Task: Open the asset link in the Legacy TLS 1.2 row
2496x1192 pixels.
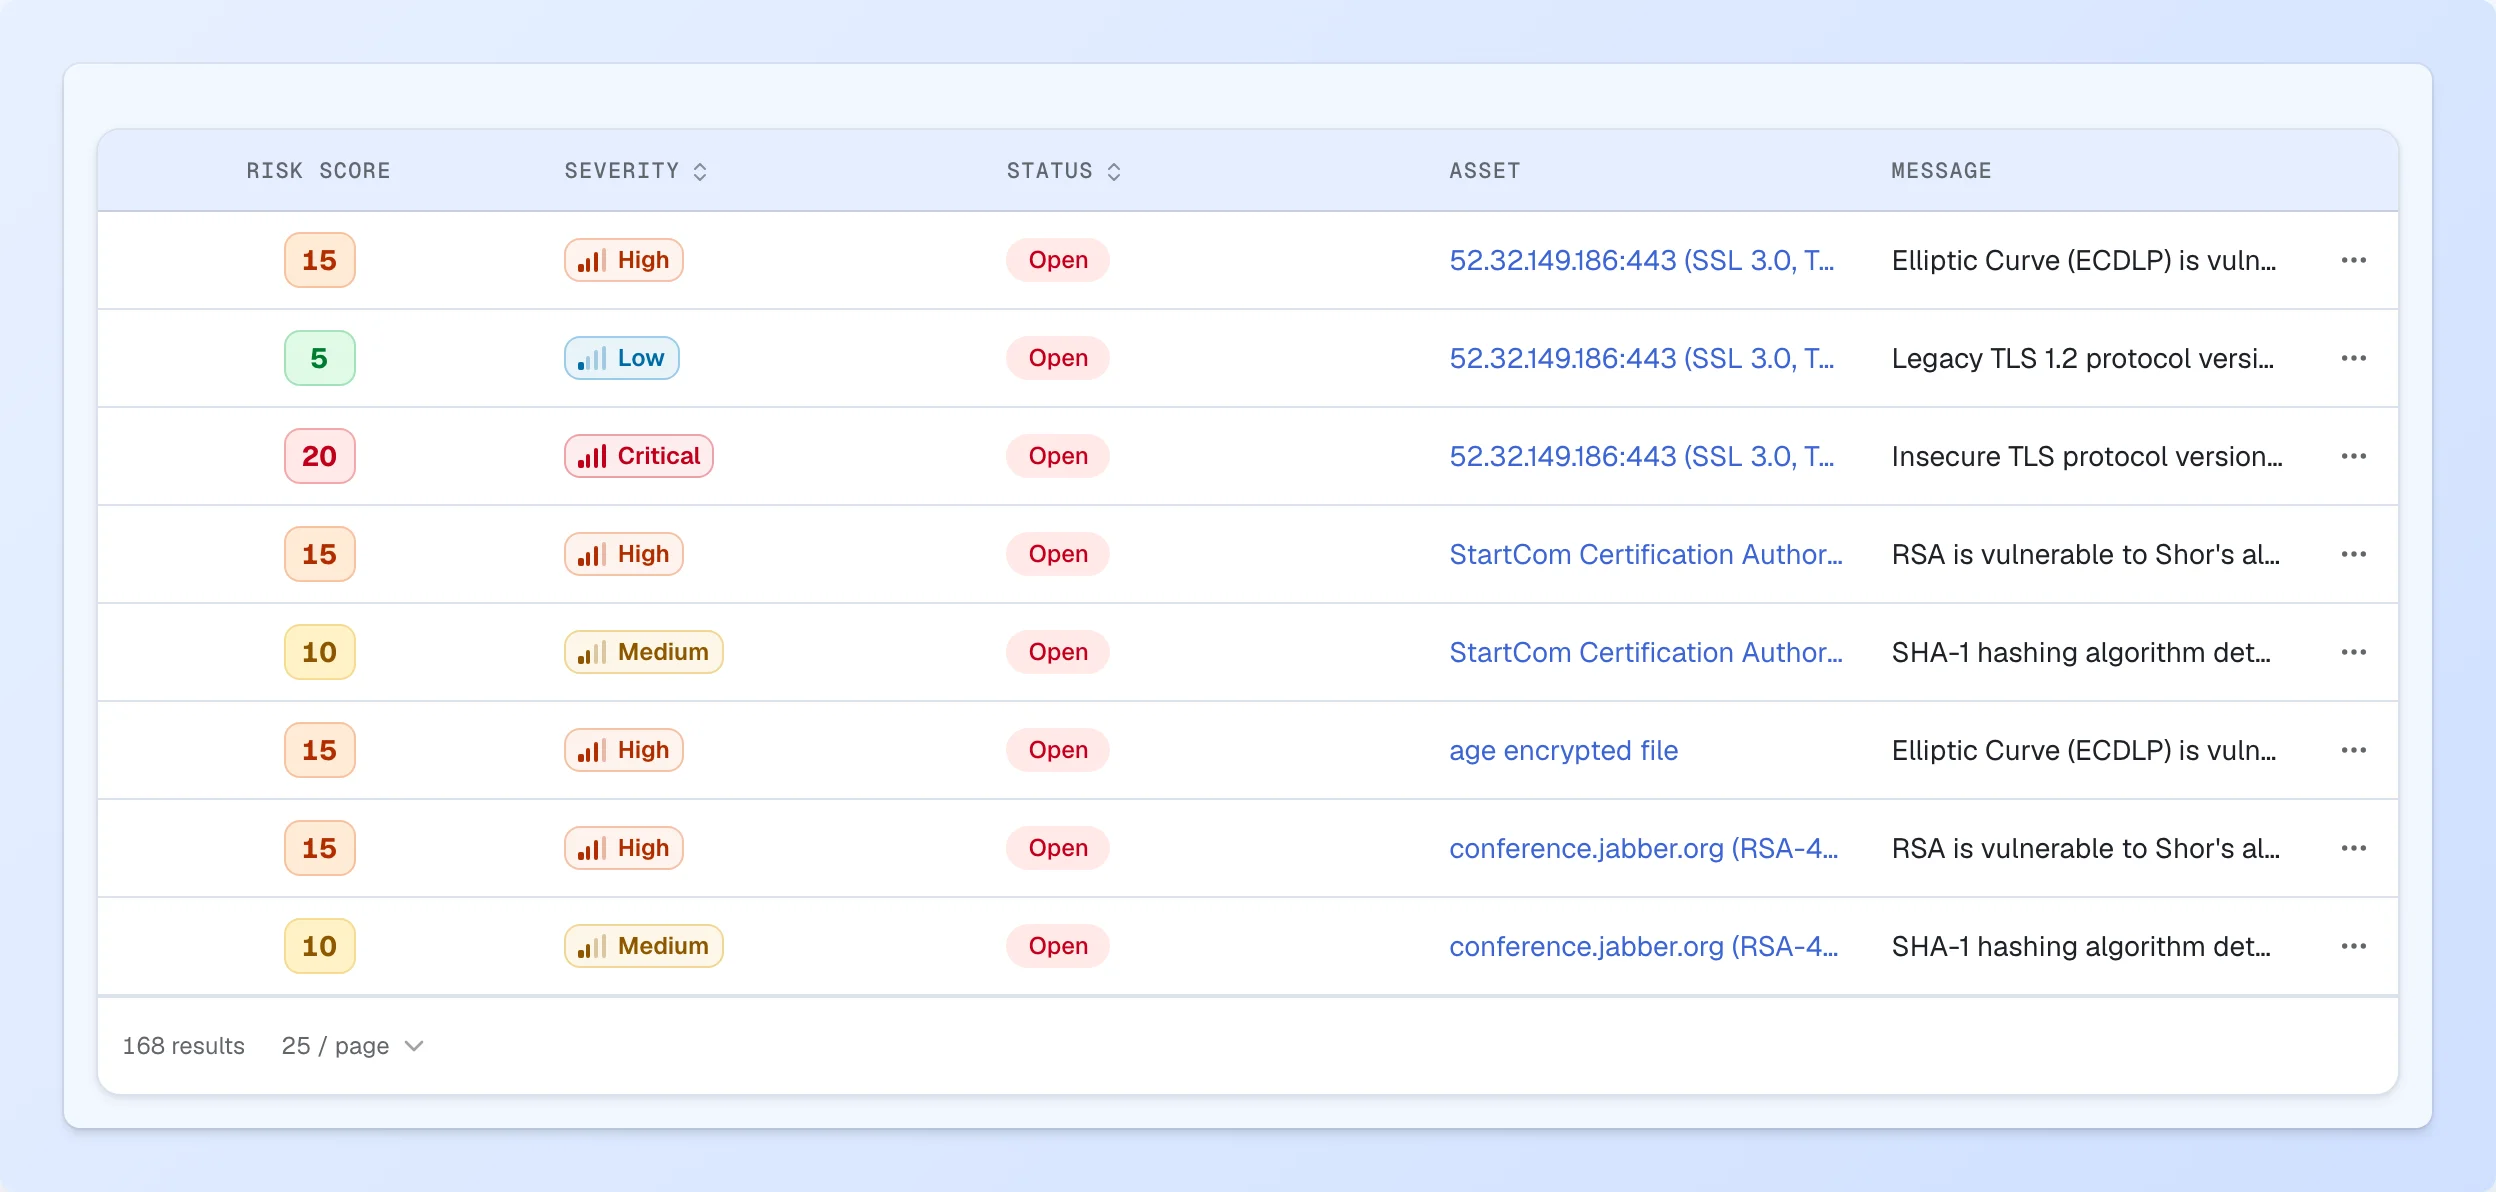Action: 1641,358
